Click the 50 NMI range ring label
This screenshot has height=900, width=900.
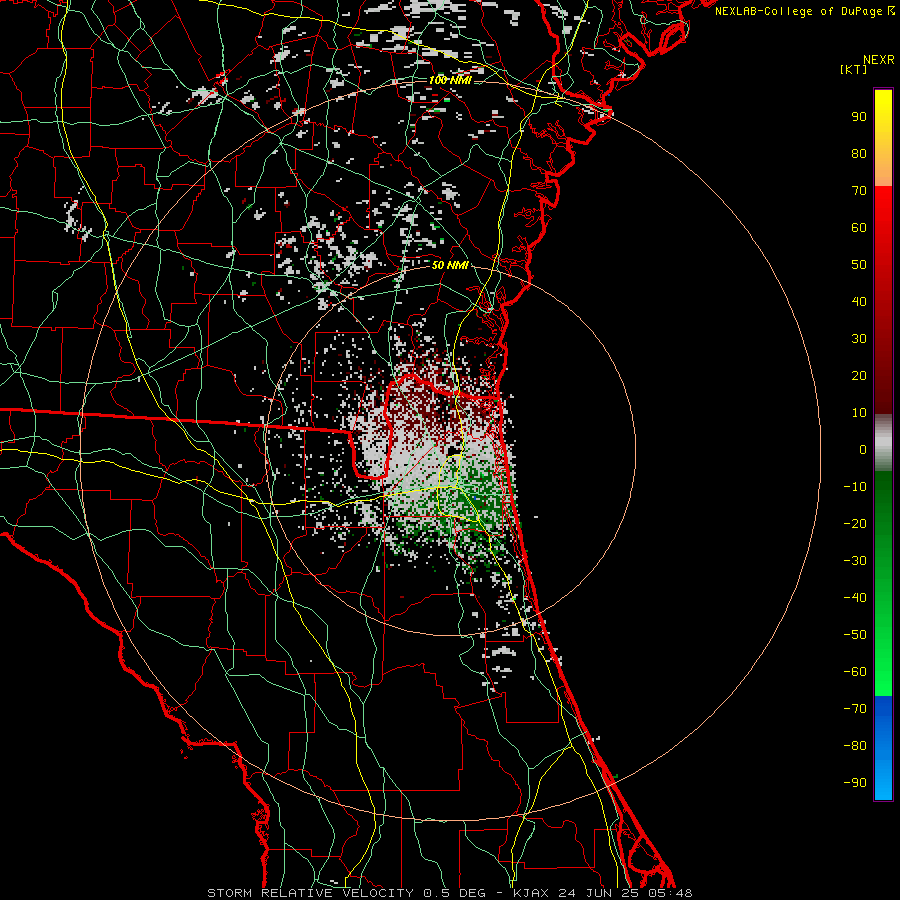[450, 265]
